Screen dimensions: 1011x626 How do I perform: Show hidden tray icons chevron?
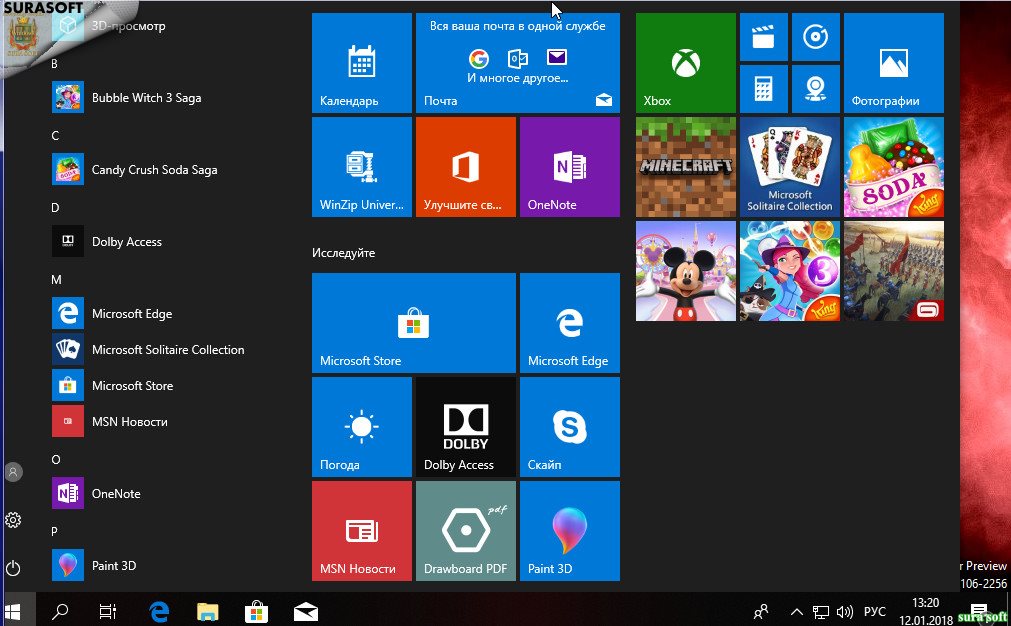pyautogui.click(x=796, y=611)
